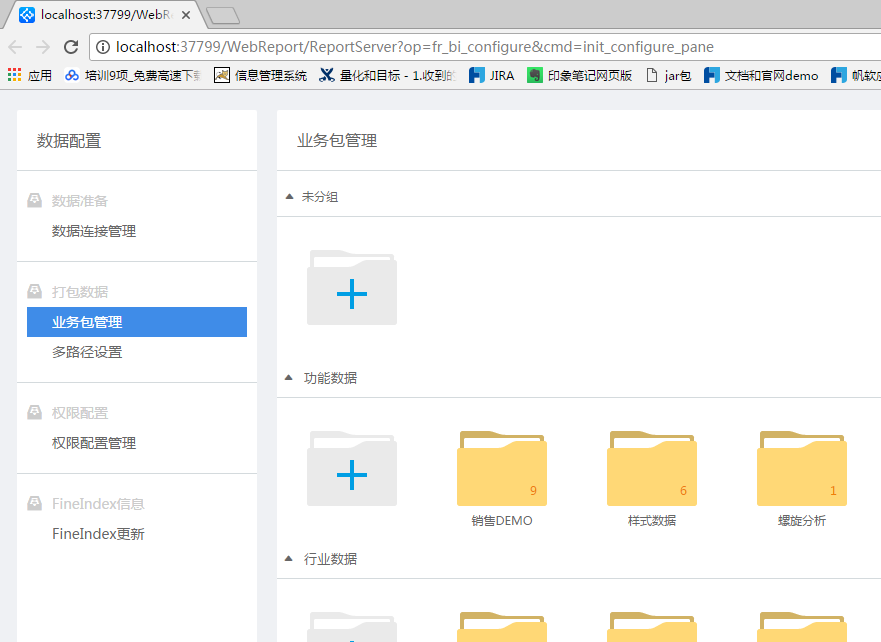Image resolution: width=881 pixels, height=642 pixels.
Task: Click the 数据准备 section icon
Action: click(x=35, y=201)
